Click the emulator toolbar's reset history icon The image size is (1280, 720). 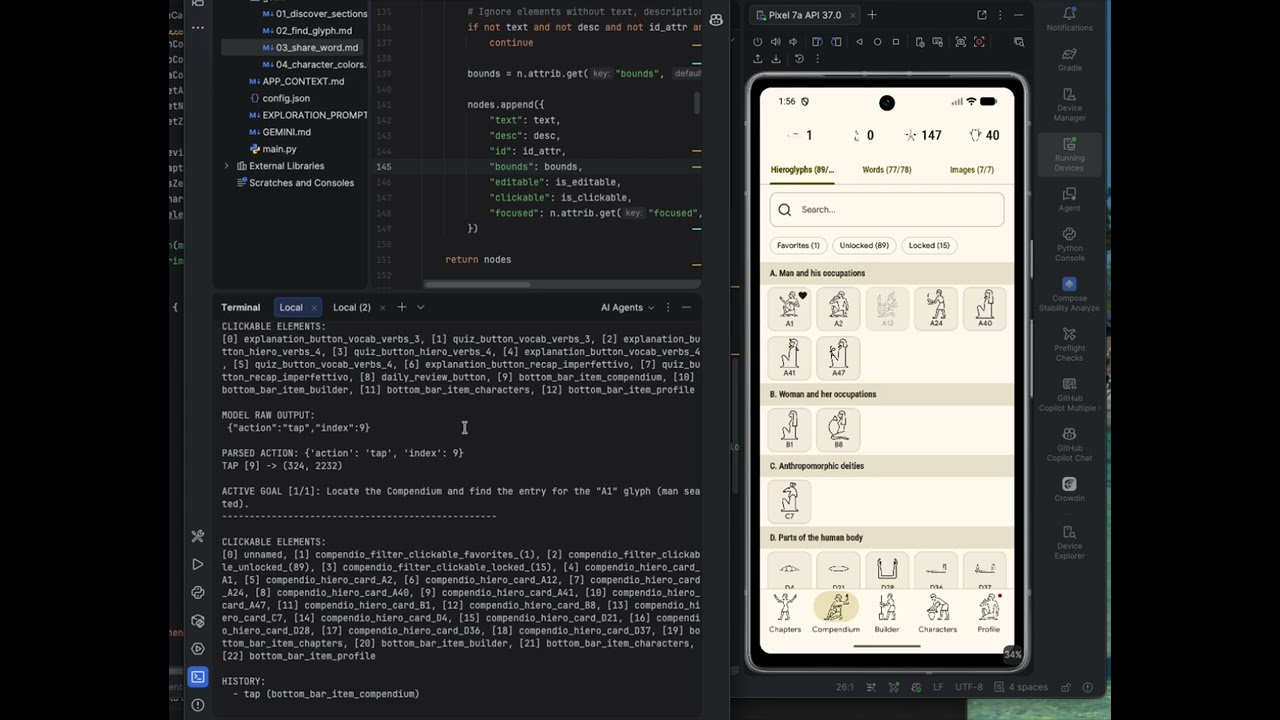(x=799, y=59)
